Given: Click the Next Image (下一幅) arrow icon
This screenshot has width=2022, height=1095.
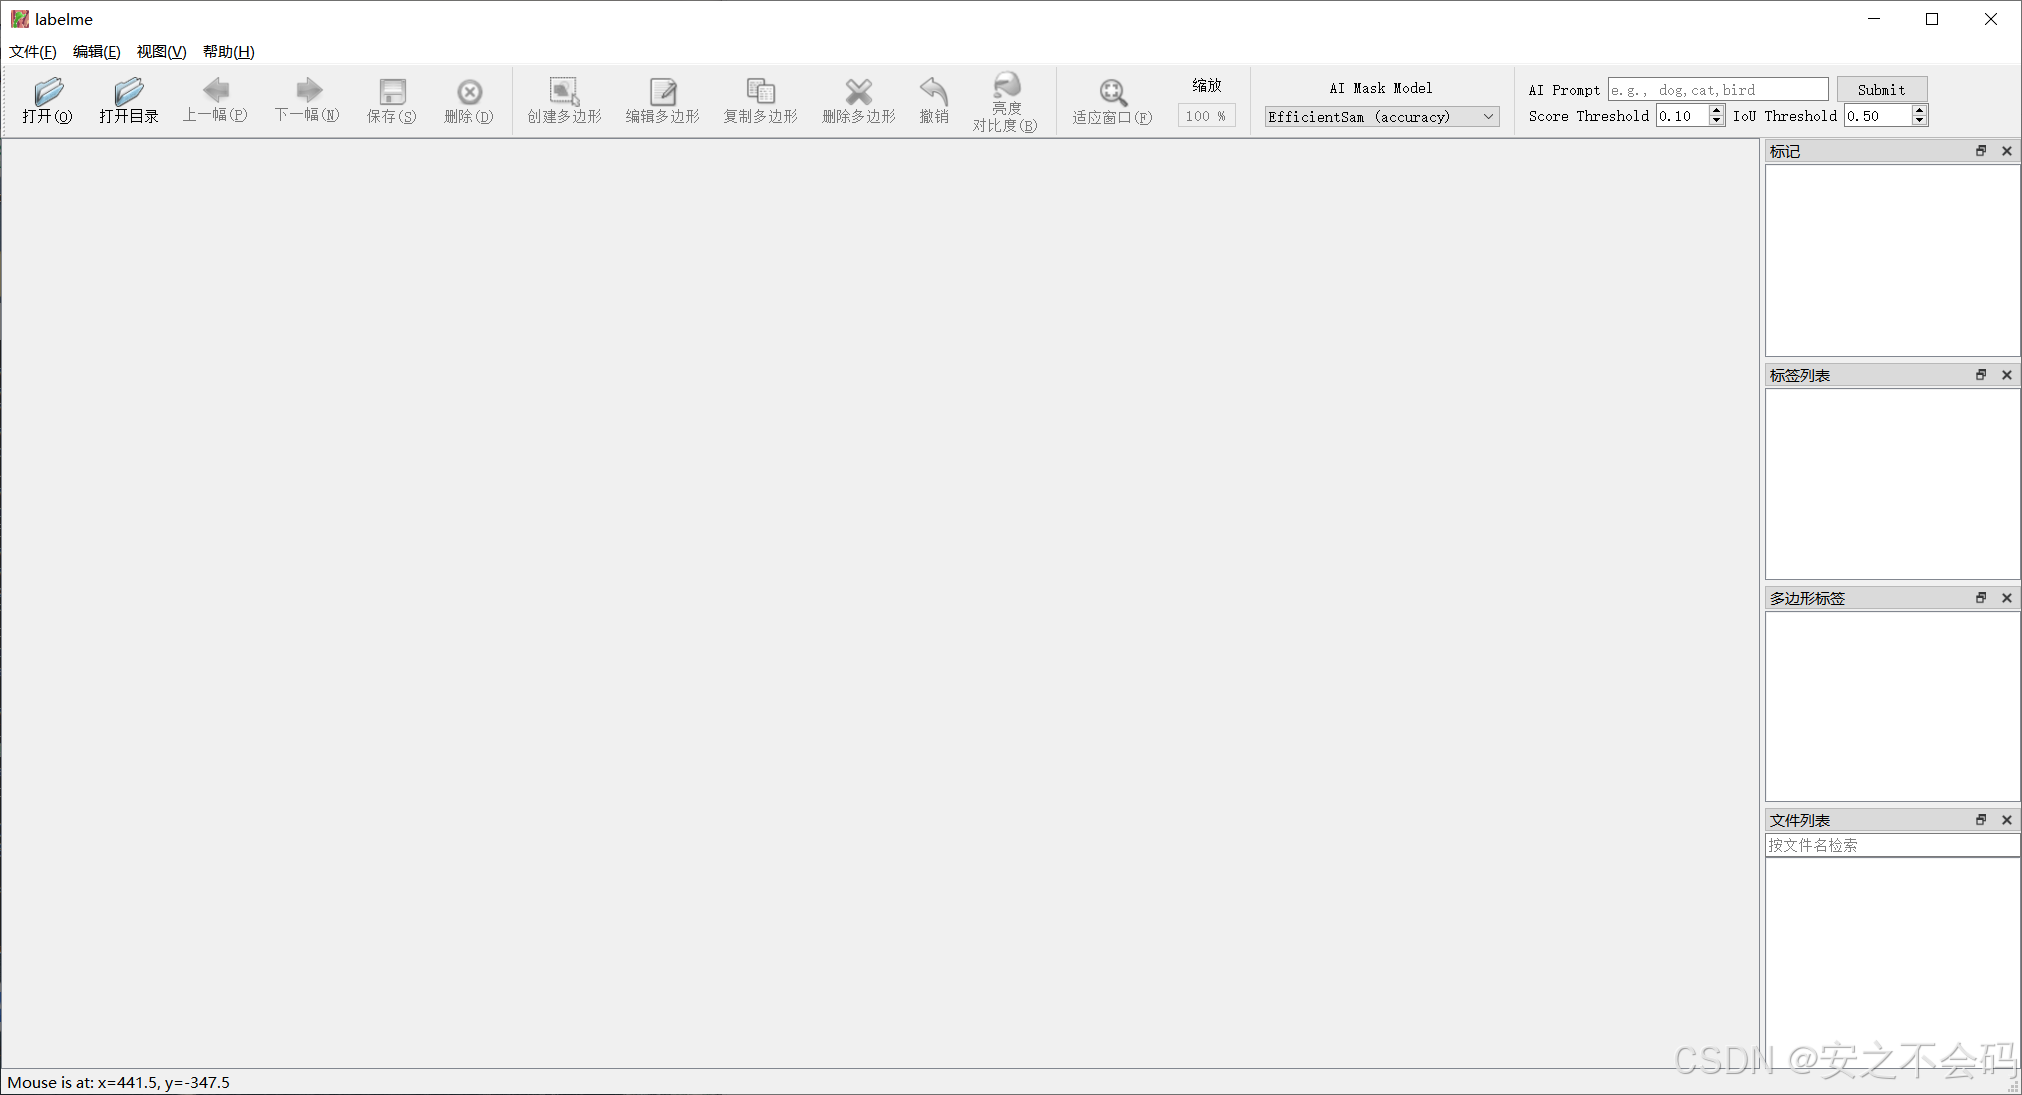Looking at the screenshot, I should (x=308, y=90).
